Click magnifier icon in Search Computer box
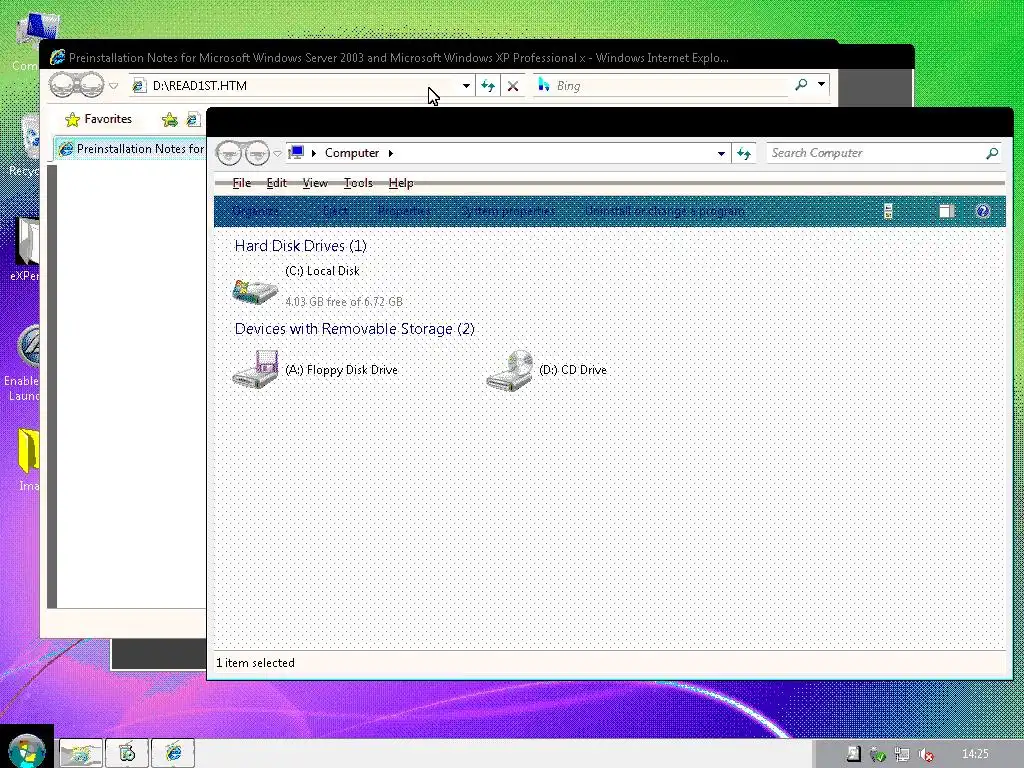The height and width of the screenshot is (768, 1024). [x=992, y=153]
